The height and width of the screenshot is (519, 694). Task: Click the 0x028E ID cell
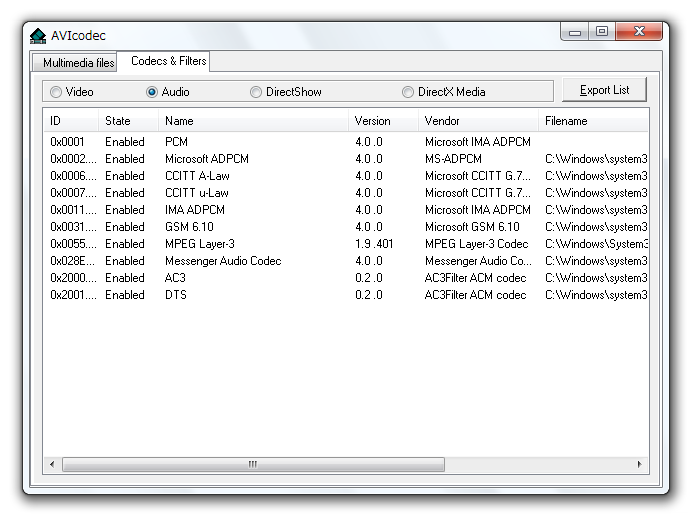point(73,261)
